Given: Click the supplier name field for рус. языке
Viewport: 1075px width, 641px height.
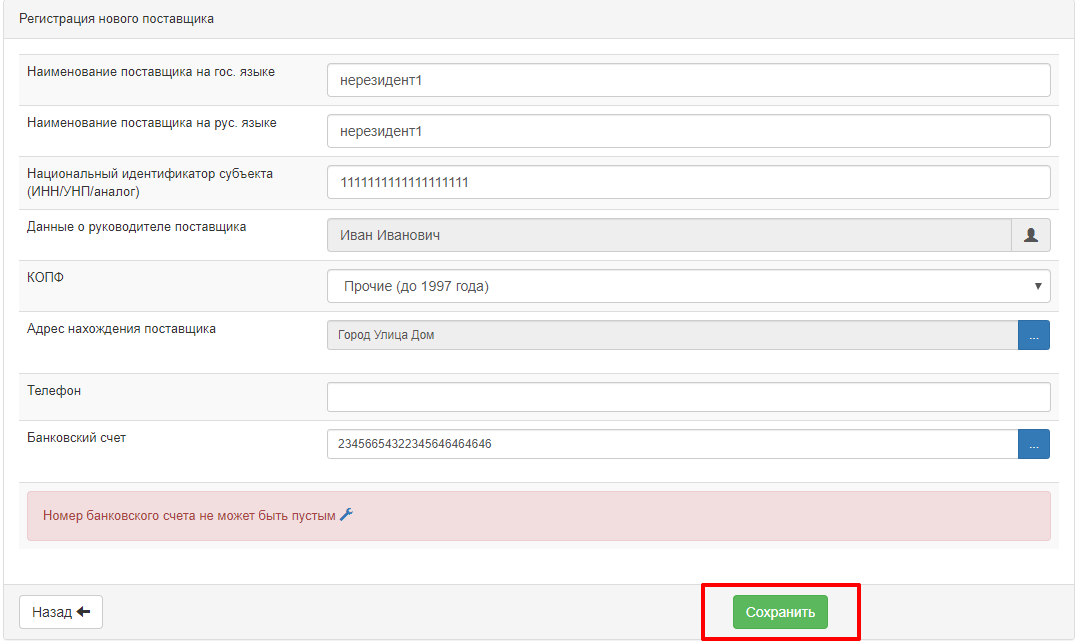Looking at the screenshot, I should 688,131.
